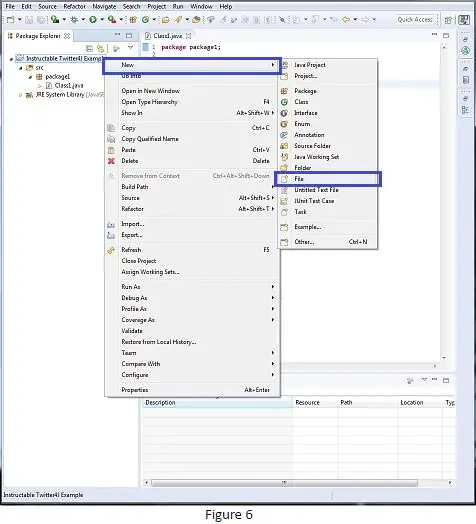Close the Class1.java editor tab
The height and width of the screenshot is (524, 476).
click(189, 36)
